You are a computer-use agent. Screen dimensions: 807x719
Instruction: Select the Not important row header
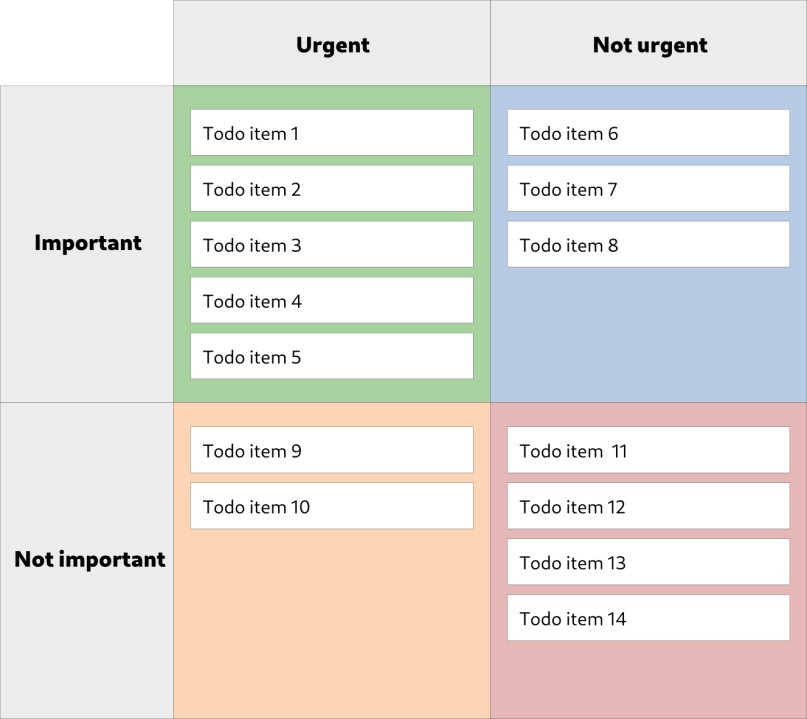pyautogui.click(x=87, y=560)
